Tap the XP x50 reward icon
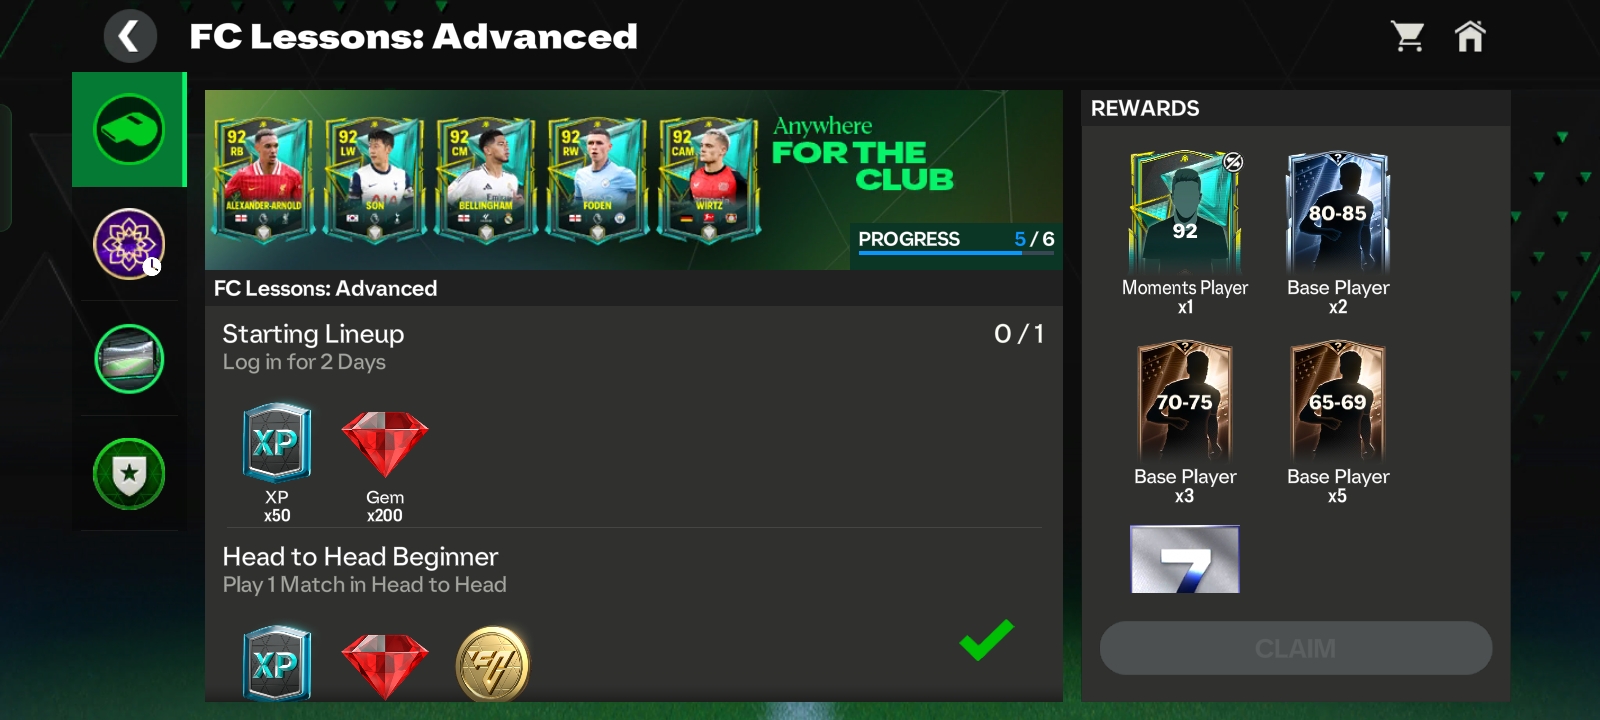1600x720 pixels. pyautogui.click(x=277, y=443)
